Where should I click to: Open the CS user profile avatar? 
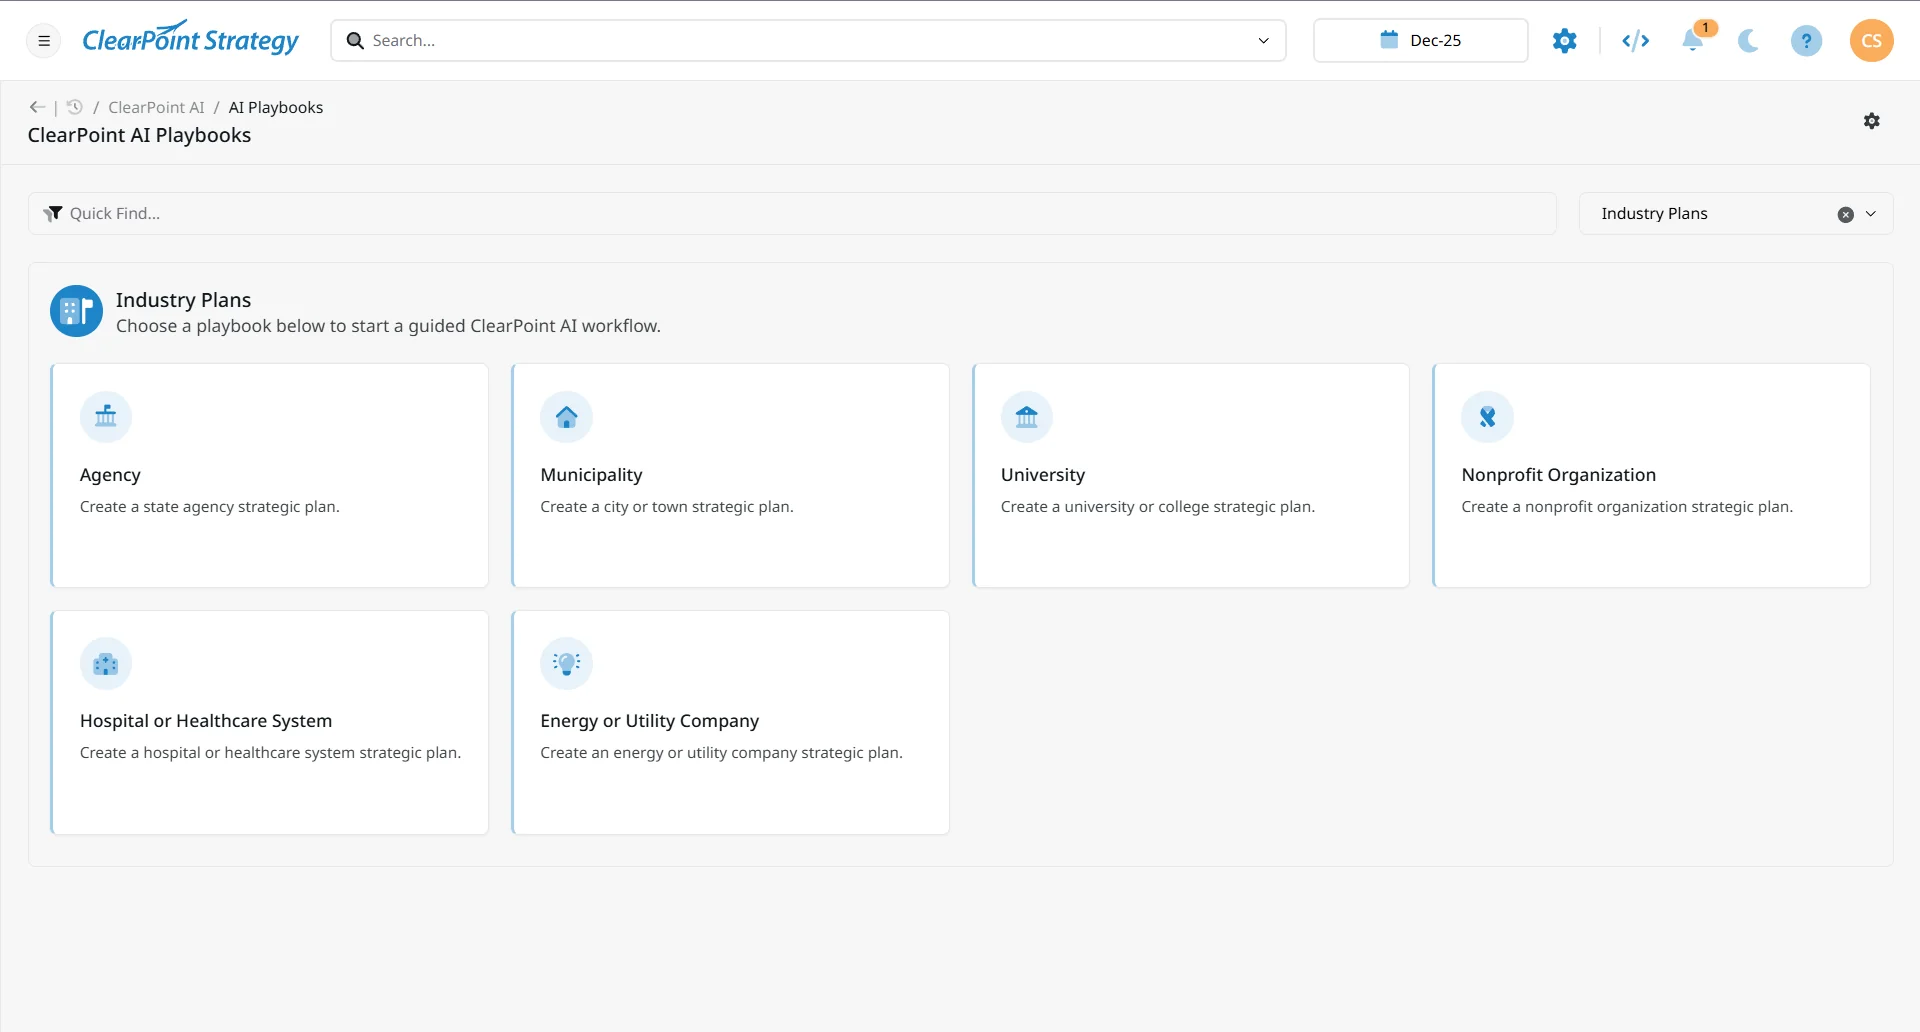tap(1871, 41)
